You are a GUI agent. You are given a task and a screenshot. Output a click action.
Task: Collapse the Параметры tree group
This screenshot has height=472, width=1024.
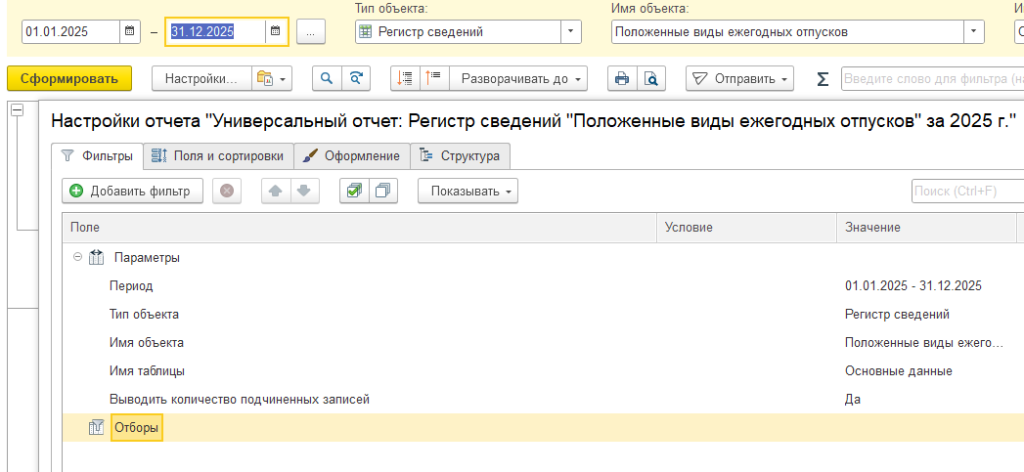click(x=76, y=257)
